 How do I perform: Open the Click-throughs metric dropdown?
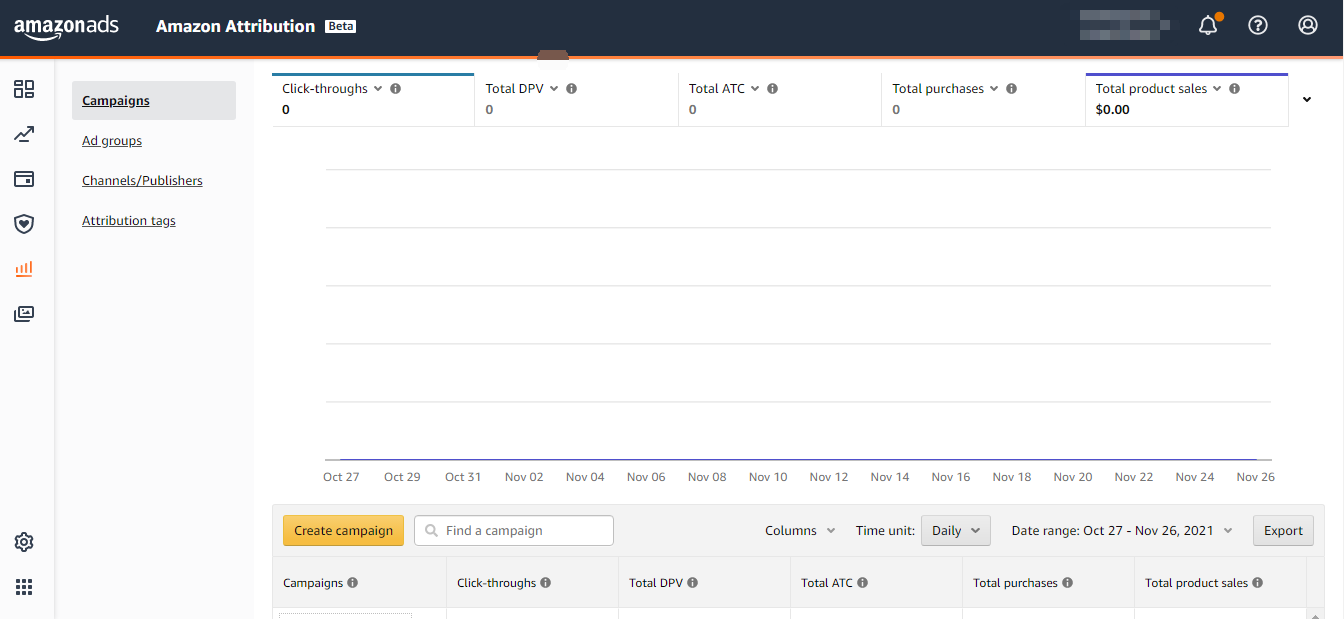[x=378, y=88]
